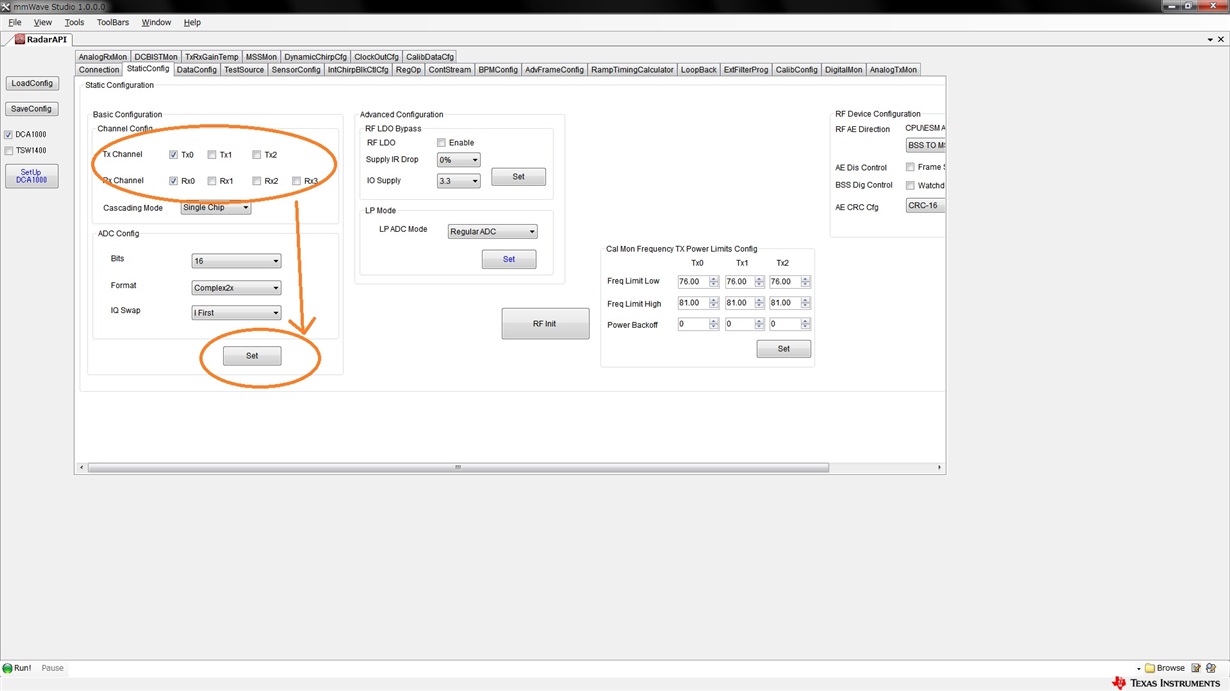Screen dimensions: 1230x691
Task: Click the horizontal scrollbar thumb
Action: (458, 468)
